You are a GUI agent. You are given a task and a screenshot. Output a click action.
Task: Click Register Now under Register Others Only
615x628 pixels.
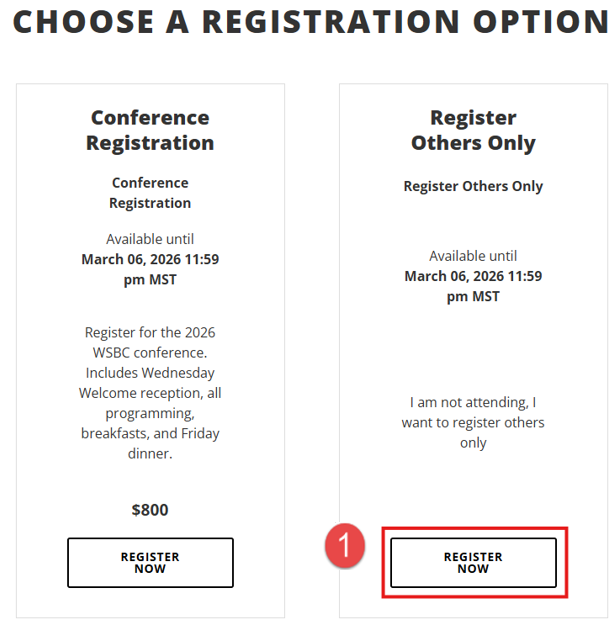(473, 563)
